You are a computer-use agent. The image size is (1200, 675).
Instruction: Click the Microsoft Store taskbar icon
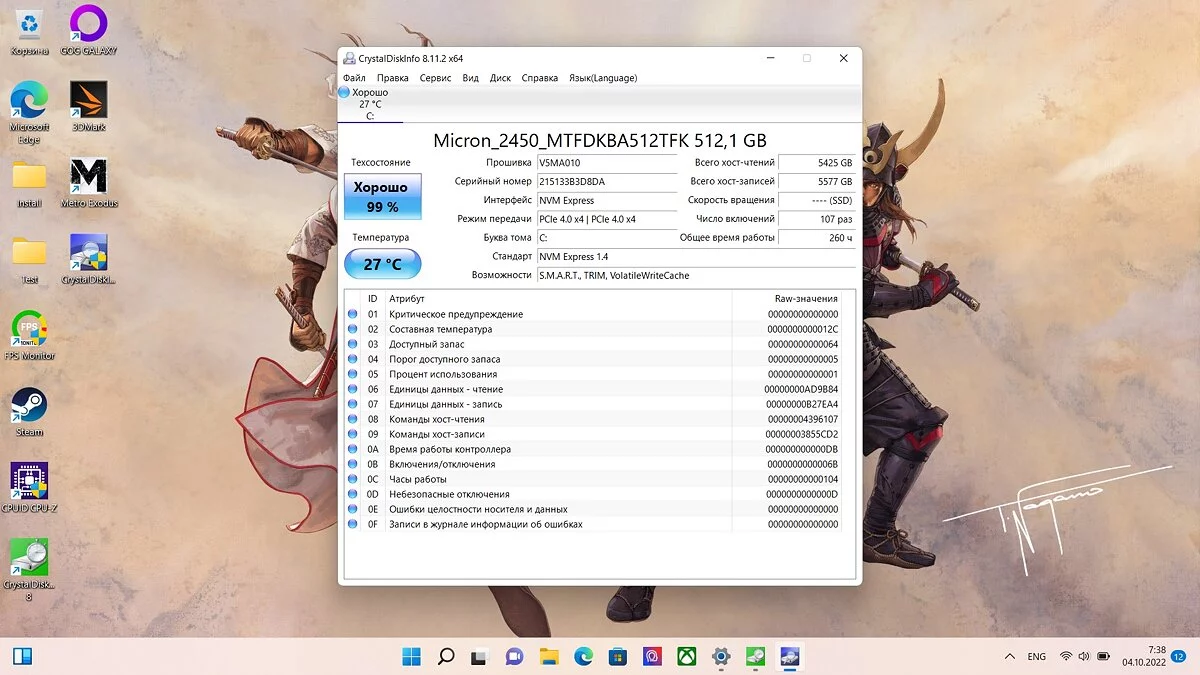[618, 657]
